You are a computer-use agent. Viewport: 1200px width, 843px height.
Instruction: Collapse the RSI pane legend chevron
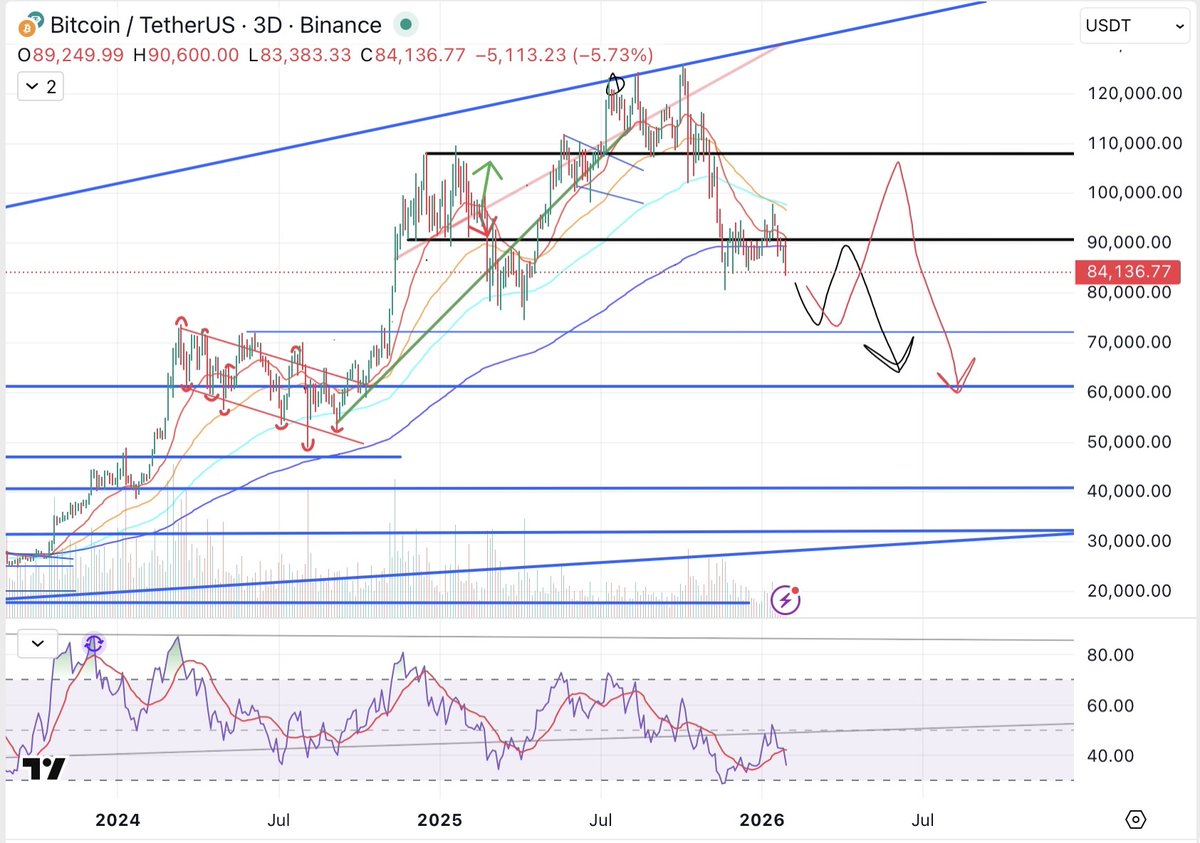pyautogui.click(x=37, y=643)
